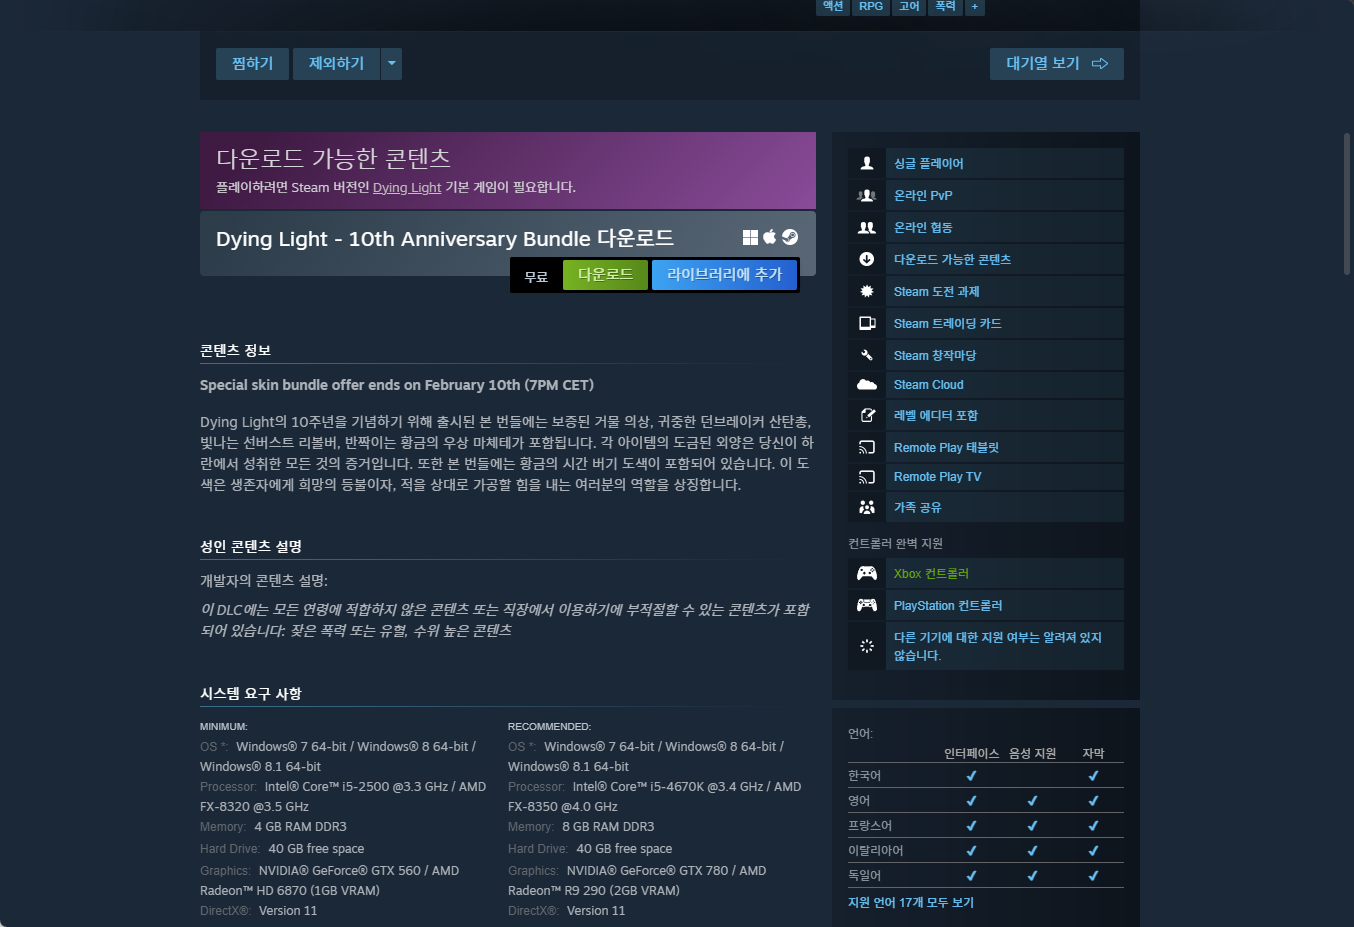Click the page vertical scrollbar
Screen dimensions: 1354x927
pos(1347,205)
